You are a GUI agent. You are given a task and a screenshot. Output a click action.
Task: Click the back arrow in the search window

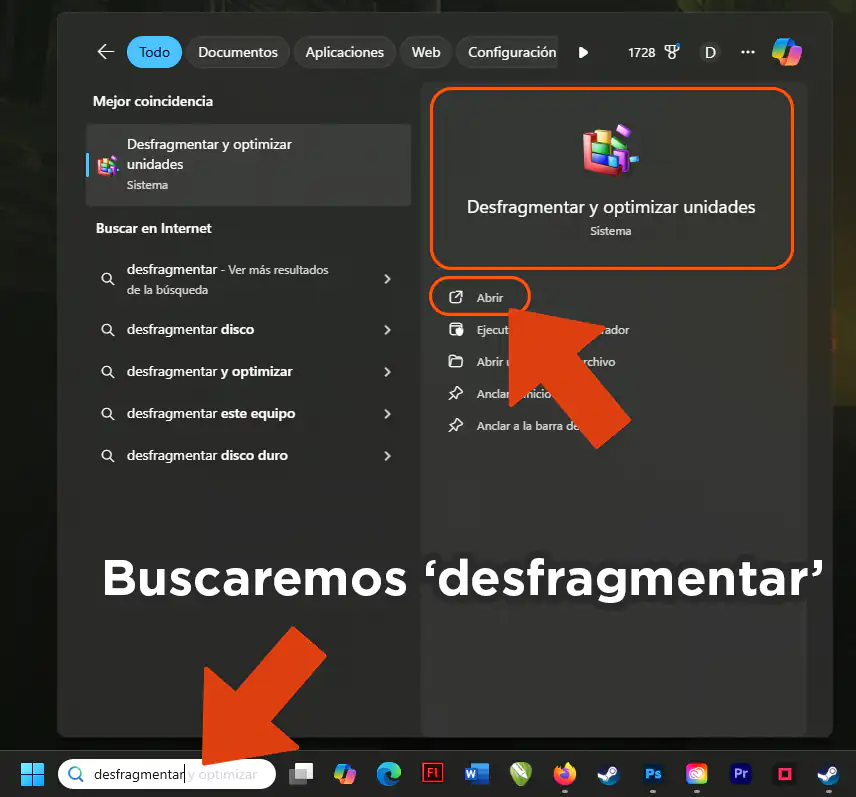106,52
